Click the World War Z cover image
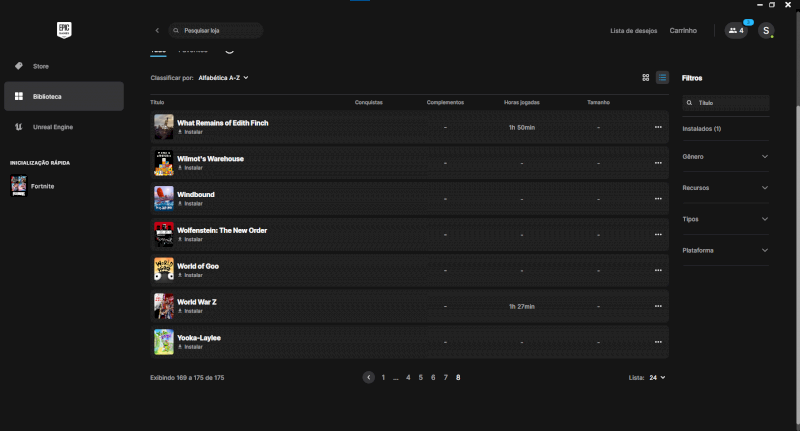The image size is (800, 431). click(164, 306)
